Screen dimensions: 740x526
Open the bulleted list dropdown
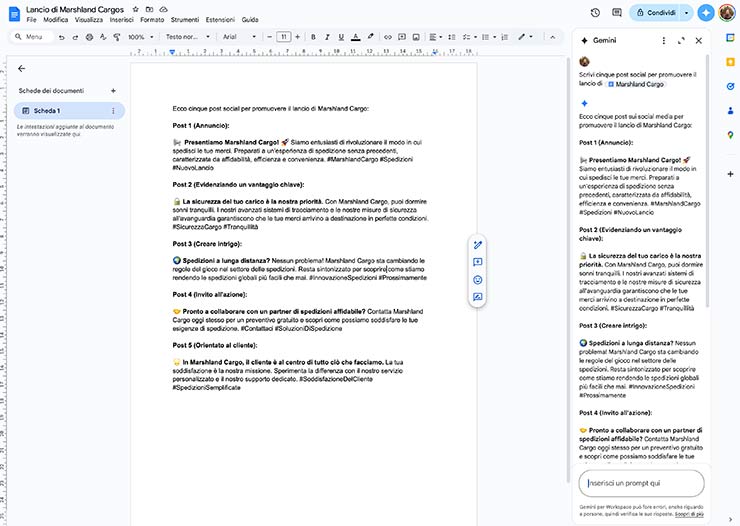(488, 37)
